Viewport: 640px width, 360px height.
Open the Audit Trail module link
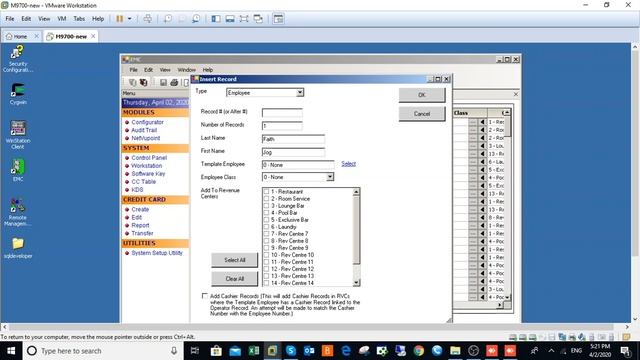click(144, 130)
